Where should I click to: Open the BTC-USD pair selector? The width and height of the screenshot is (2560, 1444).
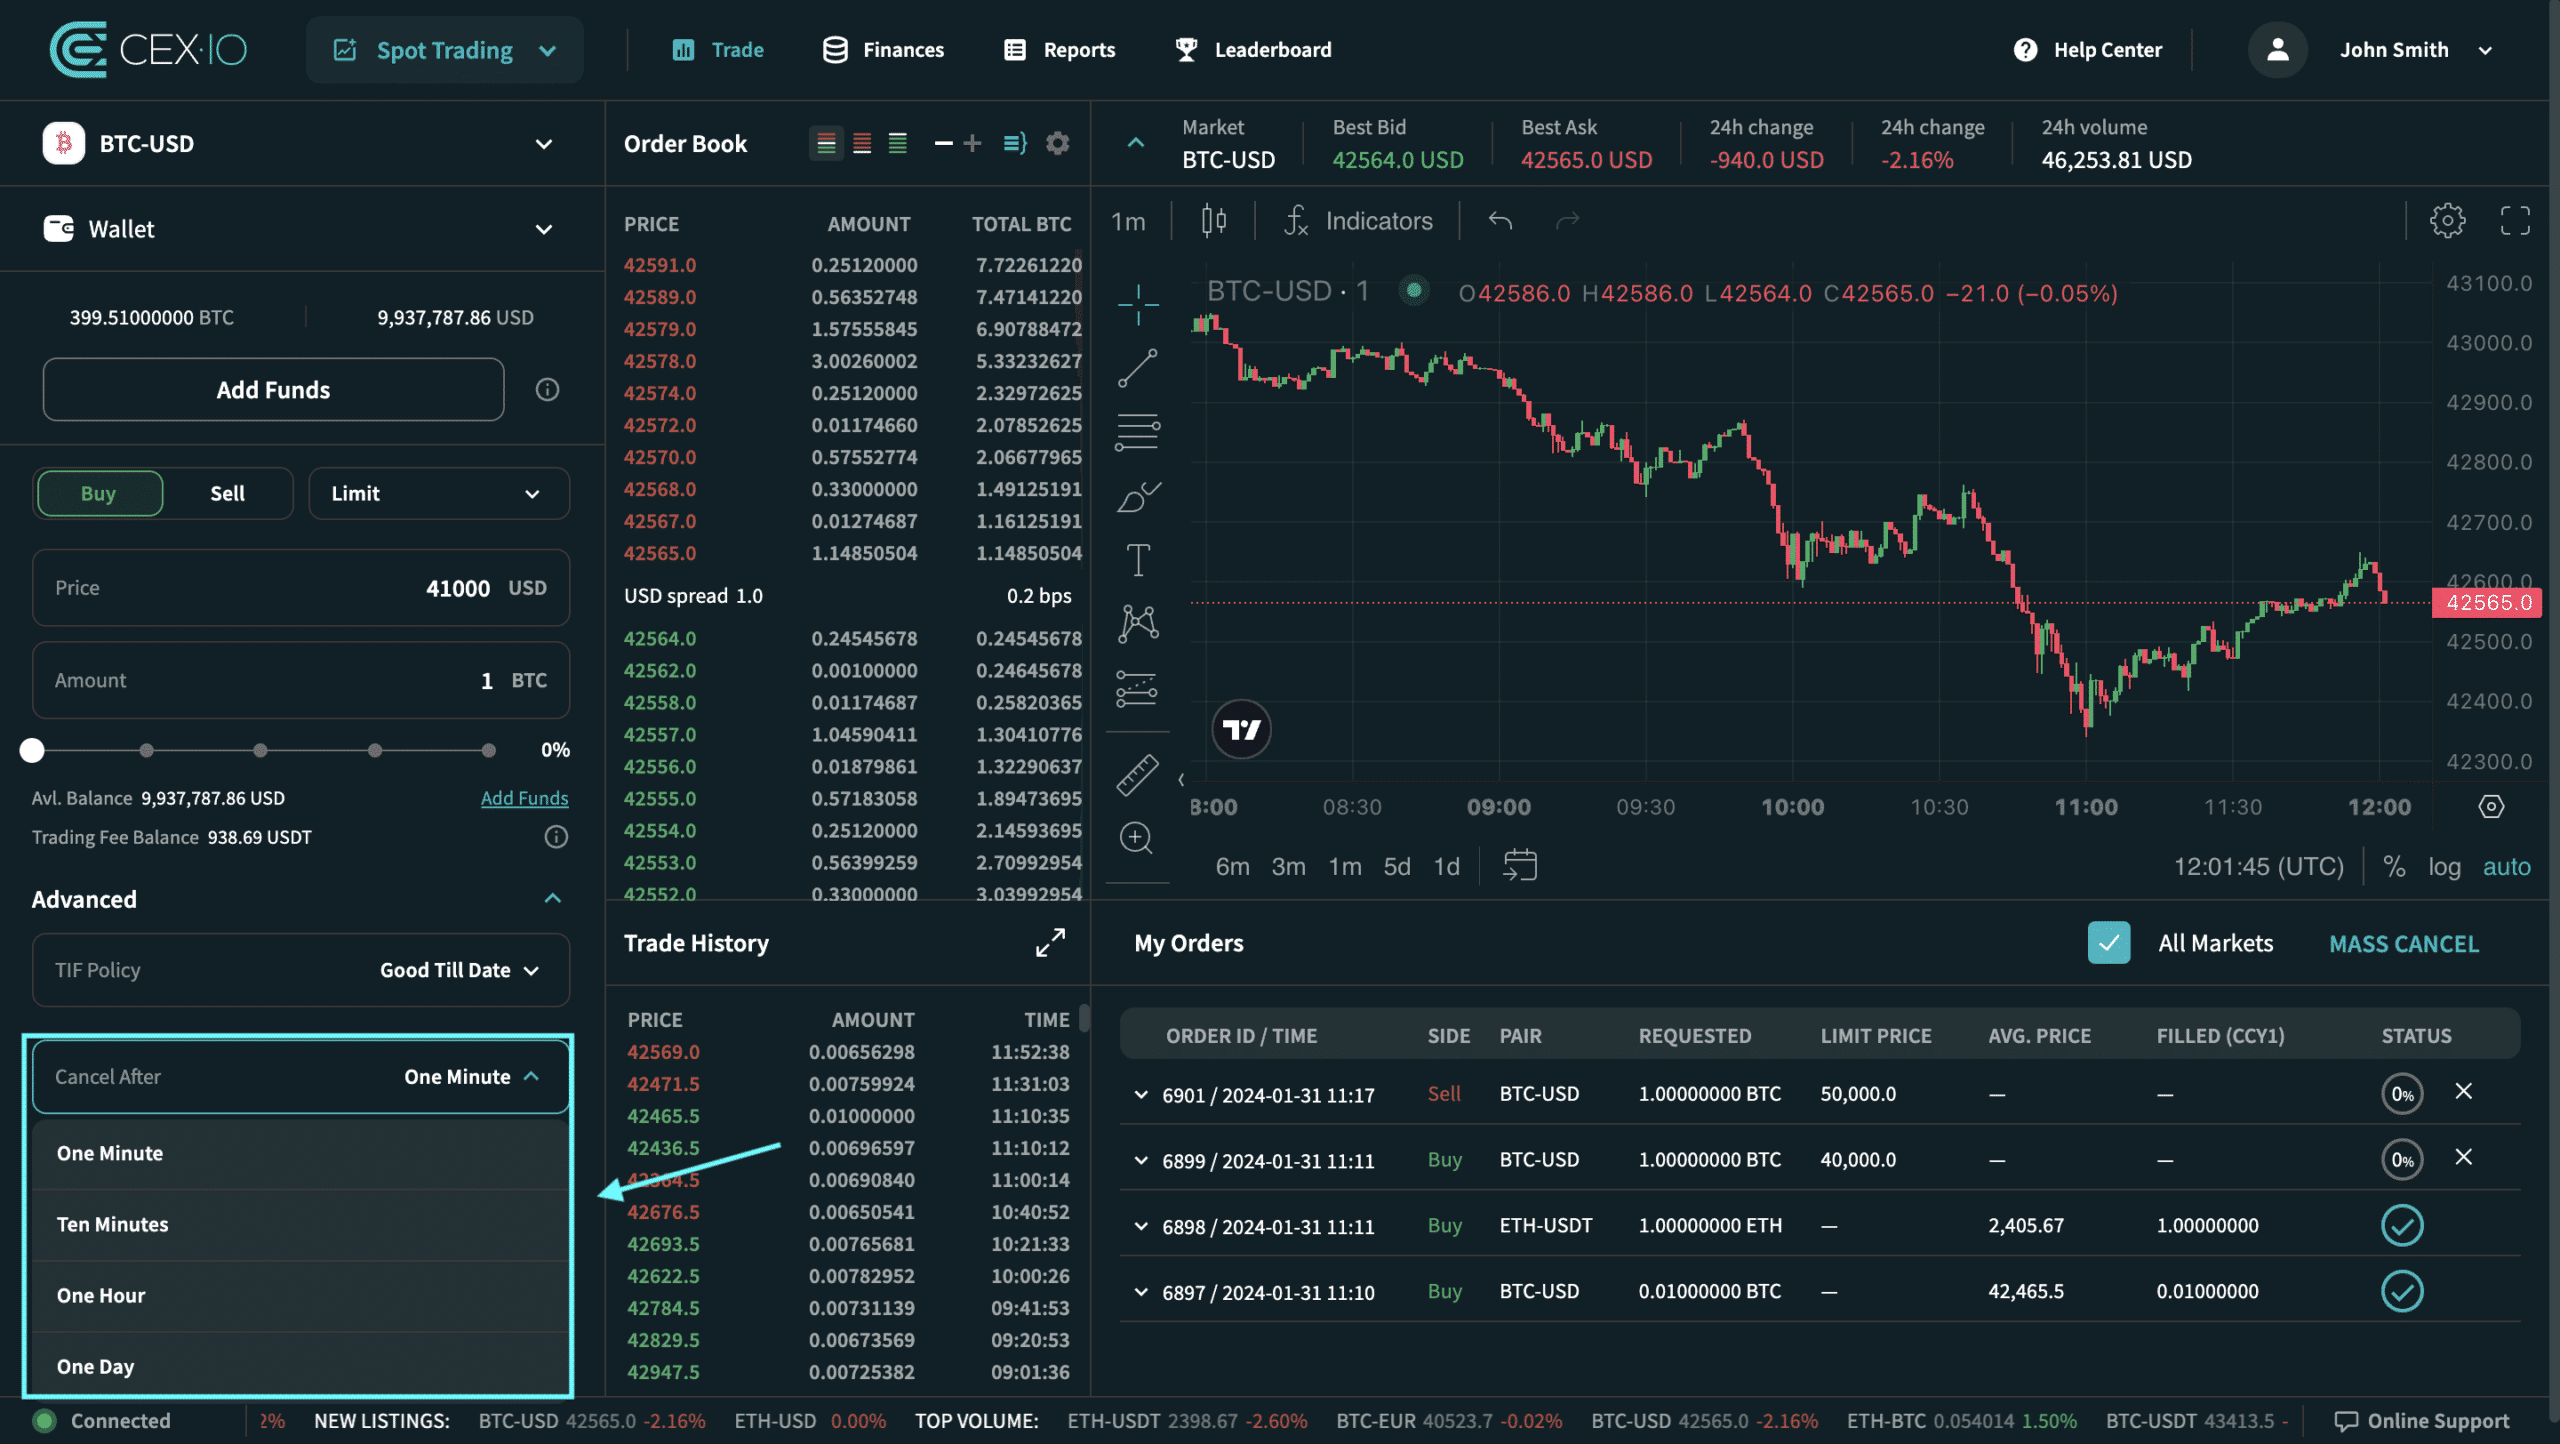pyautogui.click(x=300, y=143)
